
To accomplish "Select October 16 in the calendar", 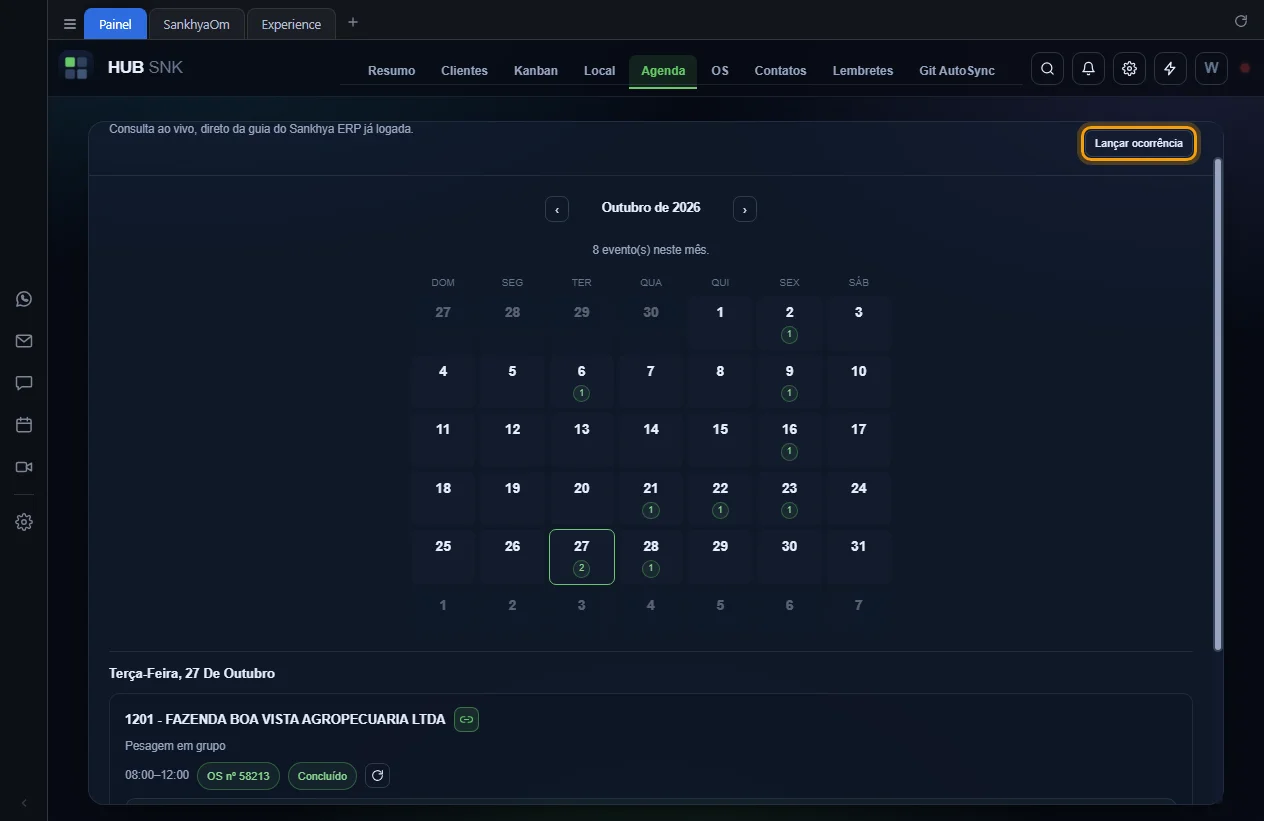I will click(790, 440).
